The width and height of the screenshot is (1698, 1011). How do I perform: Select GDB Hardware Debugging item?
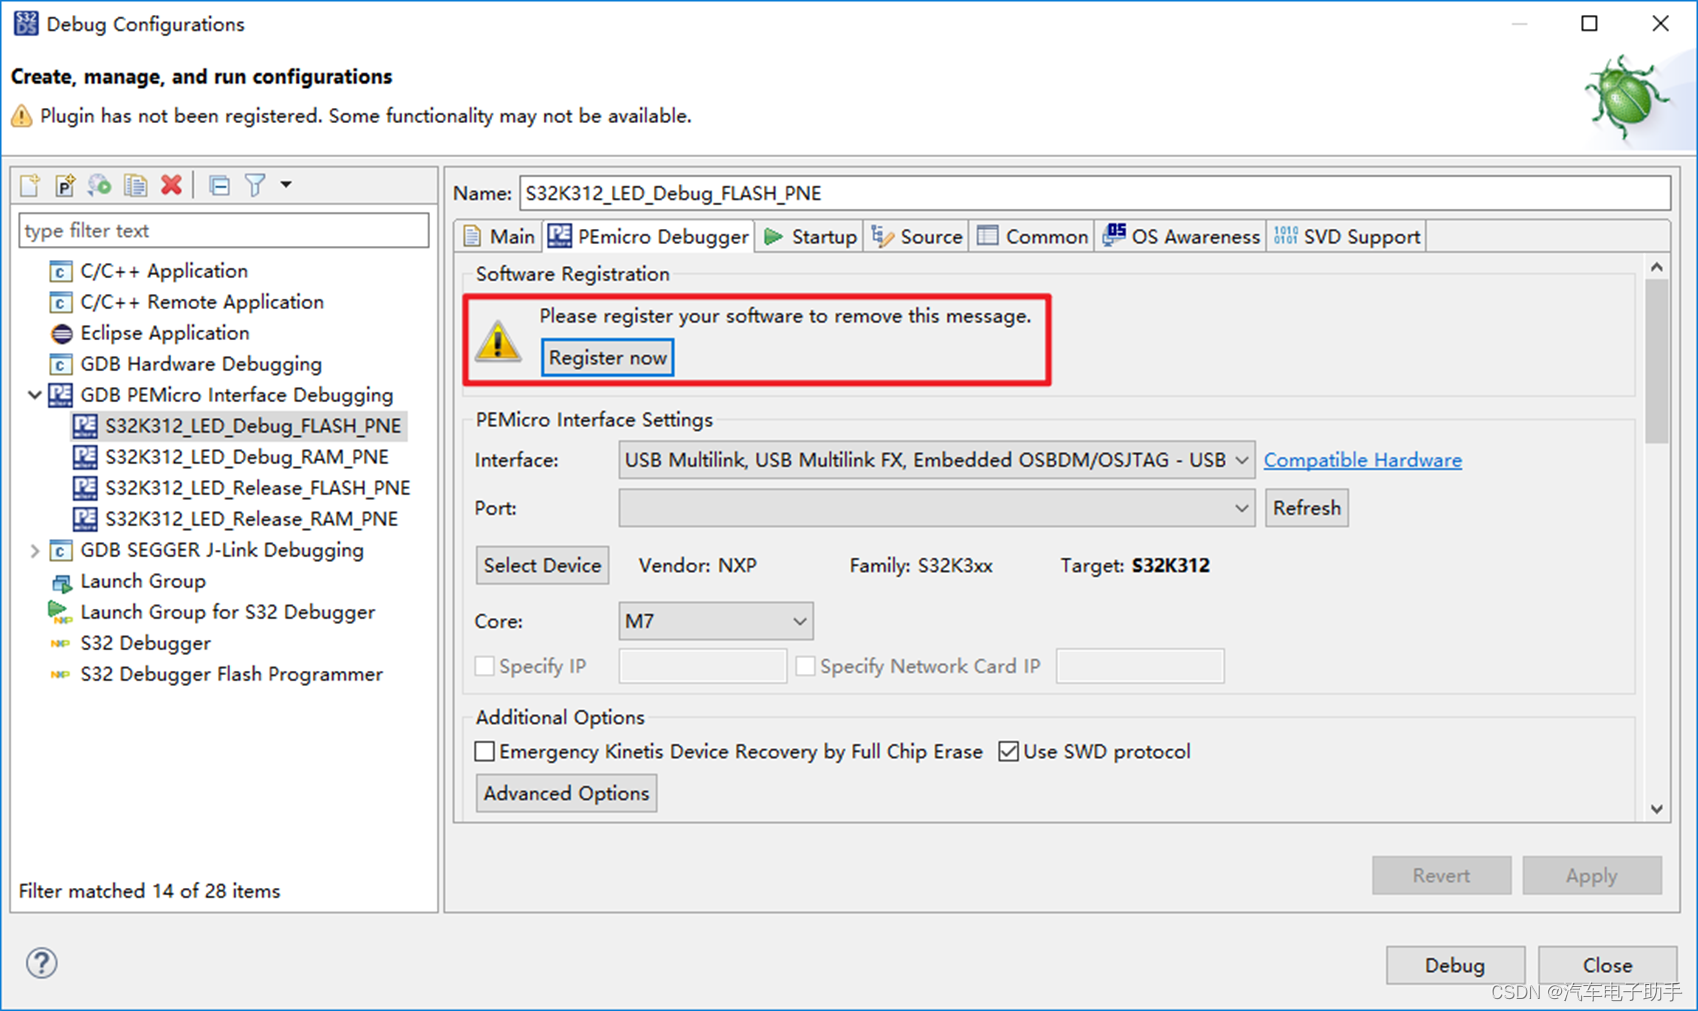201,364
